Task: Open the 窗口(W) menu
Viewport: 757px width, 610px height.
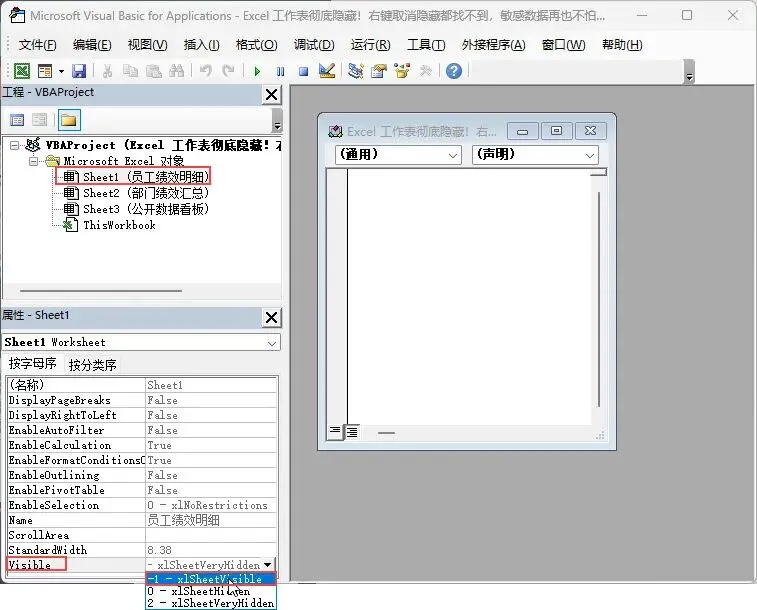Action: point(563,45)
